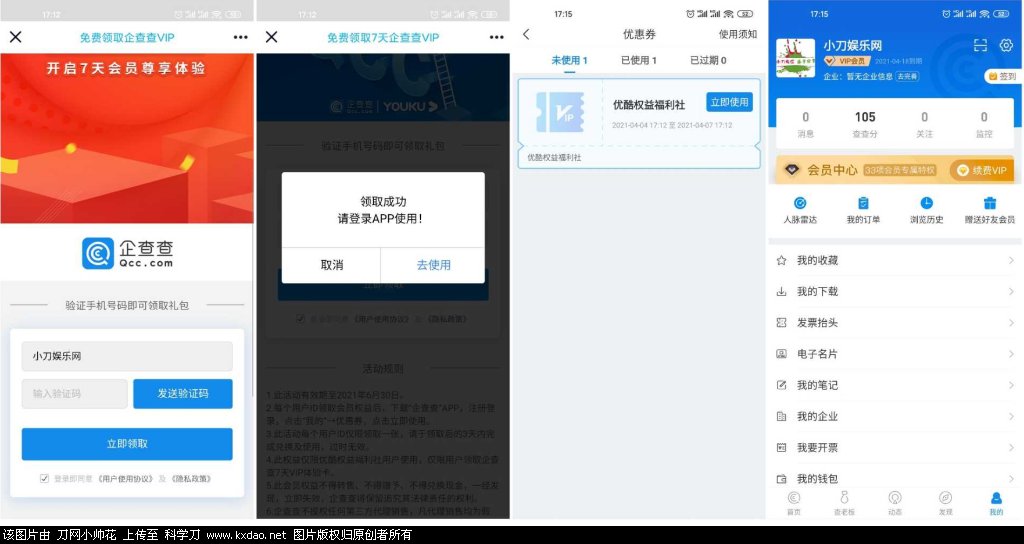The width and height of the screenshot is (1024, 544).
Task: Go to 发现 in bottom navigation
Action: pos(945,503)
